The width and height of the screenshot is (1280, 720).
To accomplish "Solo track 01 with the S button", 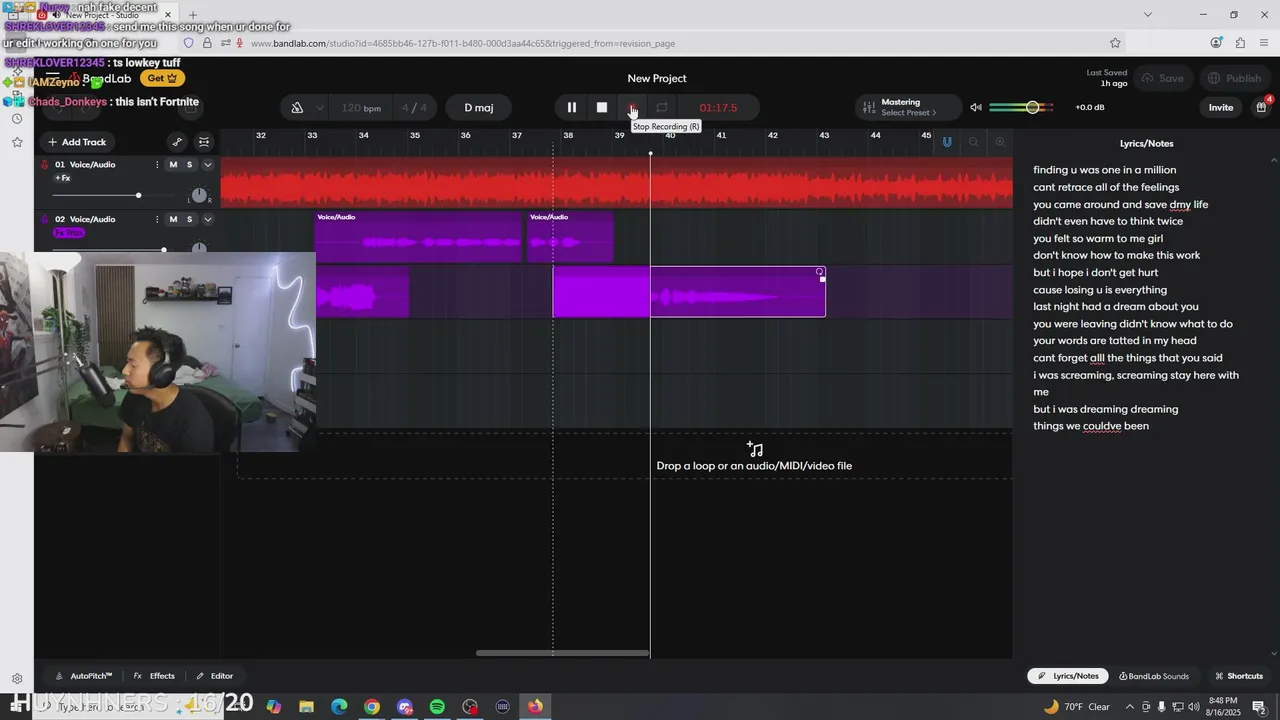I will [189, 164].
